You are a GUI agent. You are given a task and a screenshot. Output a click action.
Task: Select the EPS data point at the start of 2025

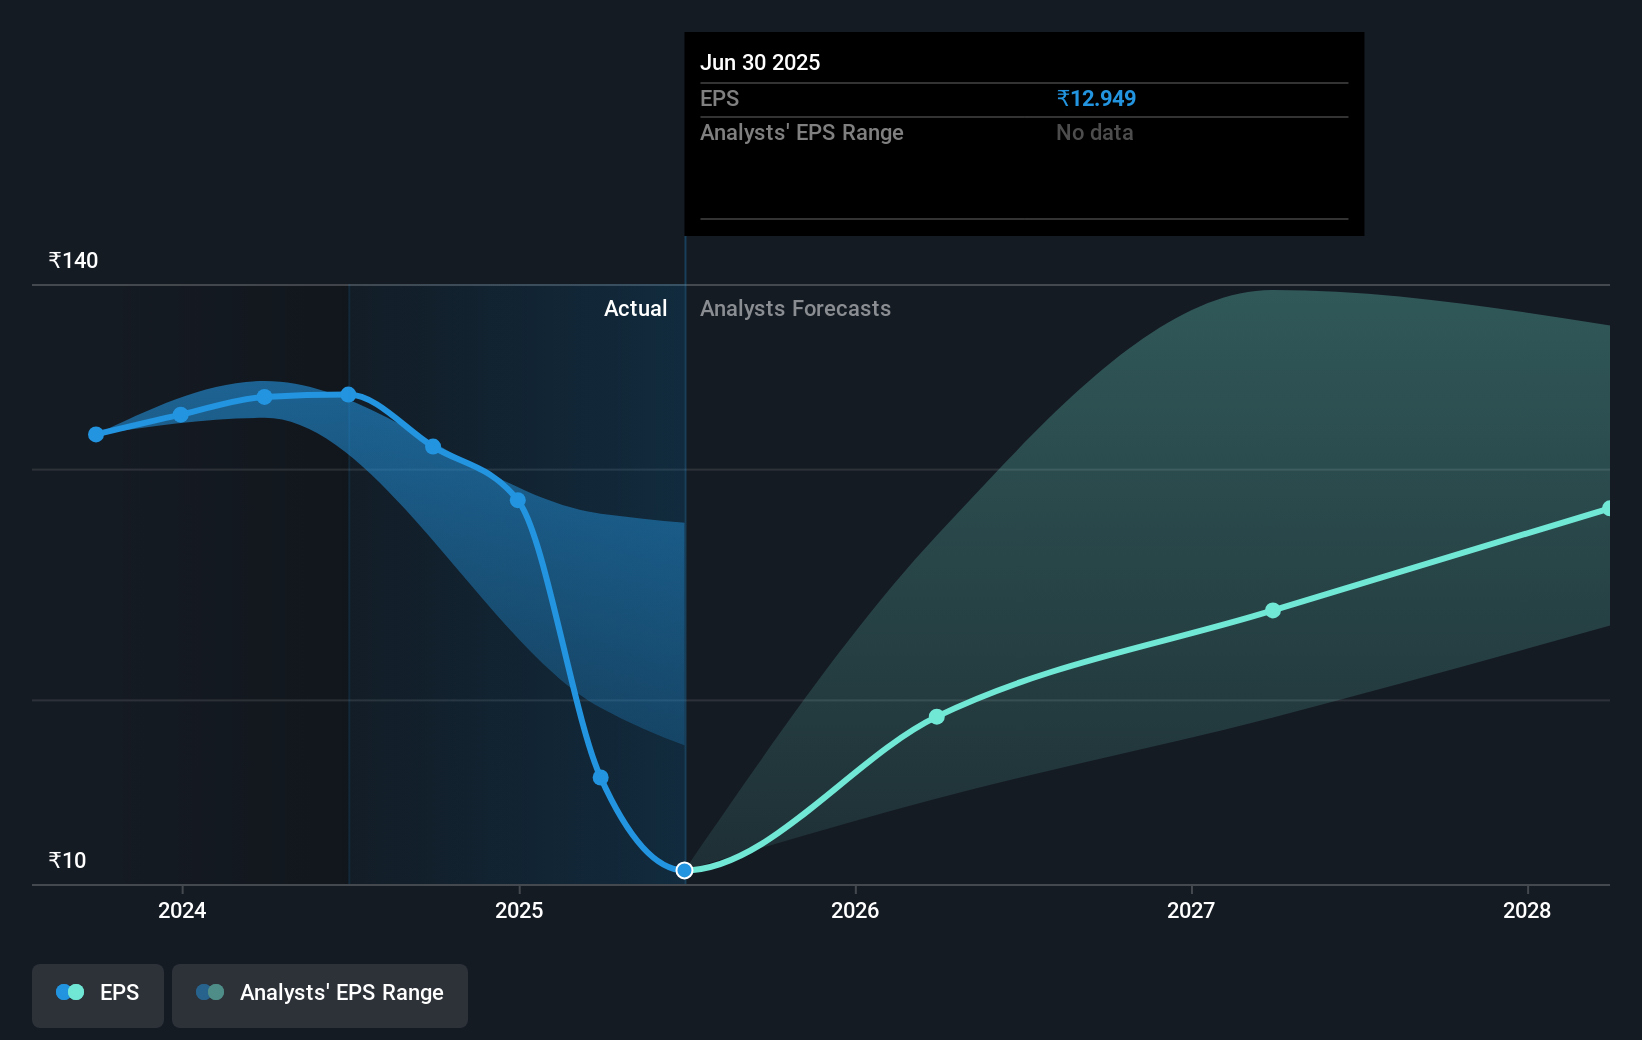tap(517, 500)
